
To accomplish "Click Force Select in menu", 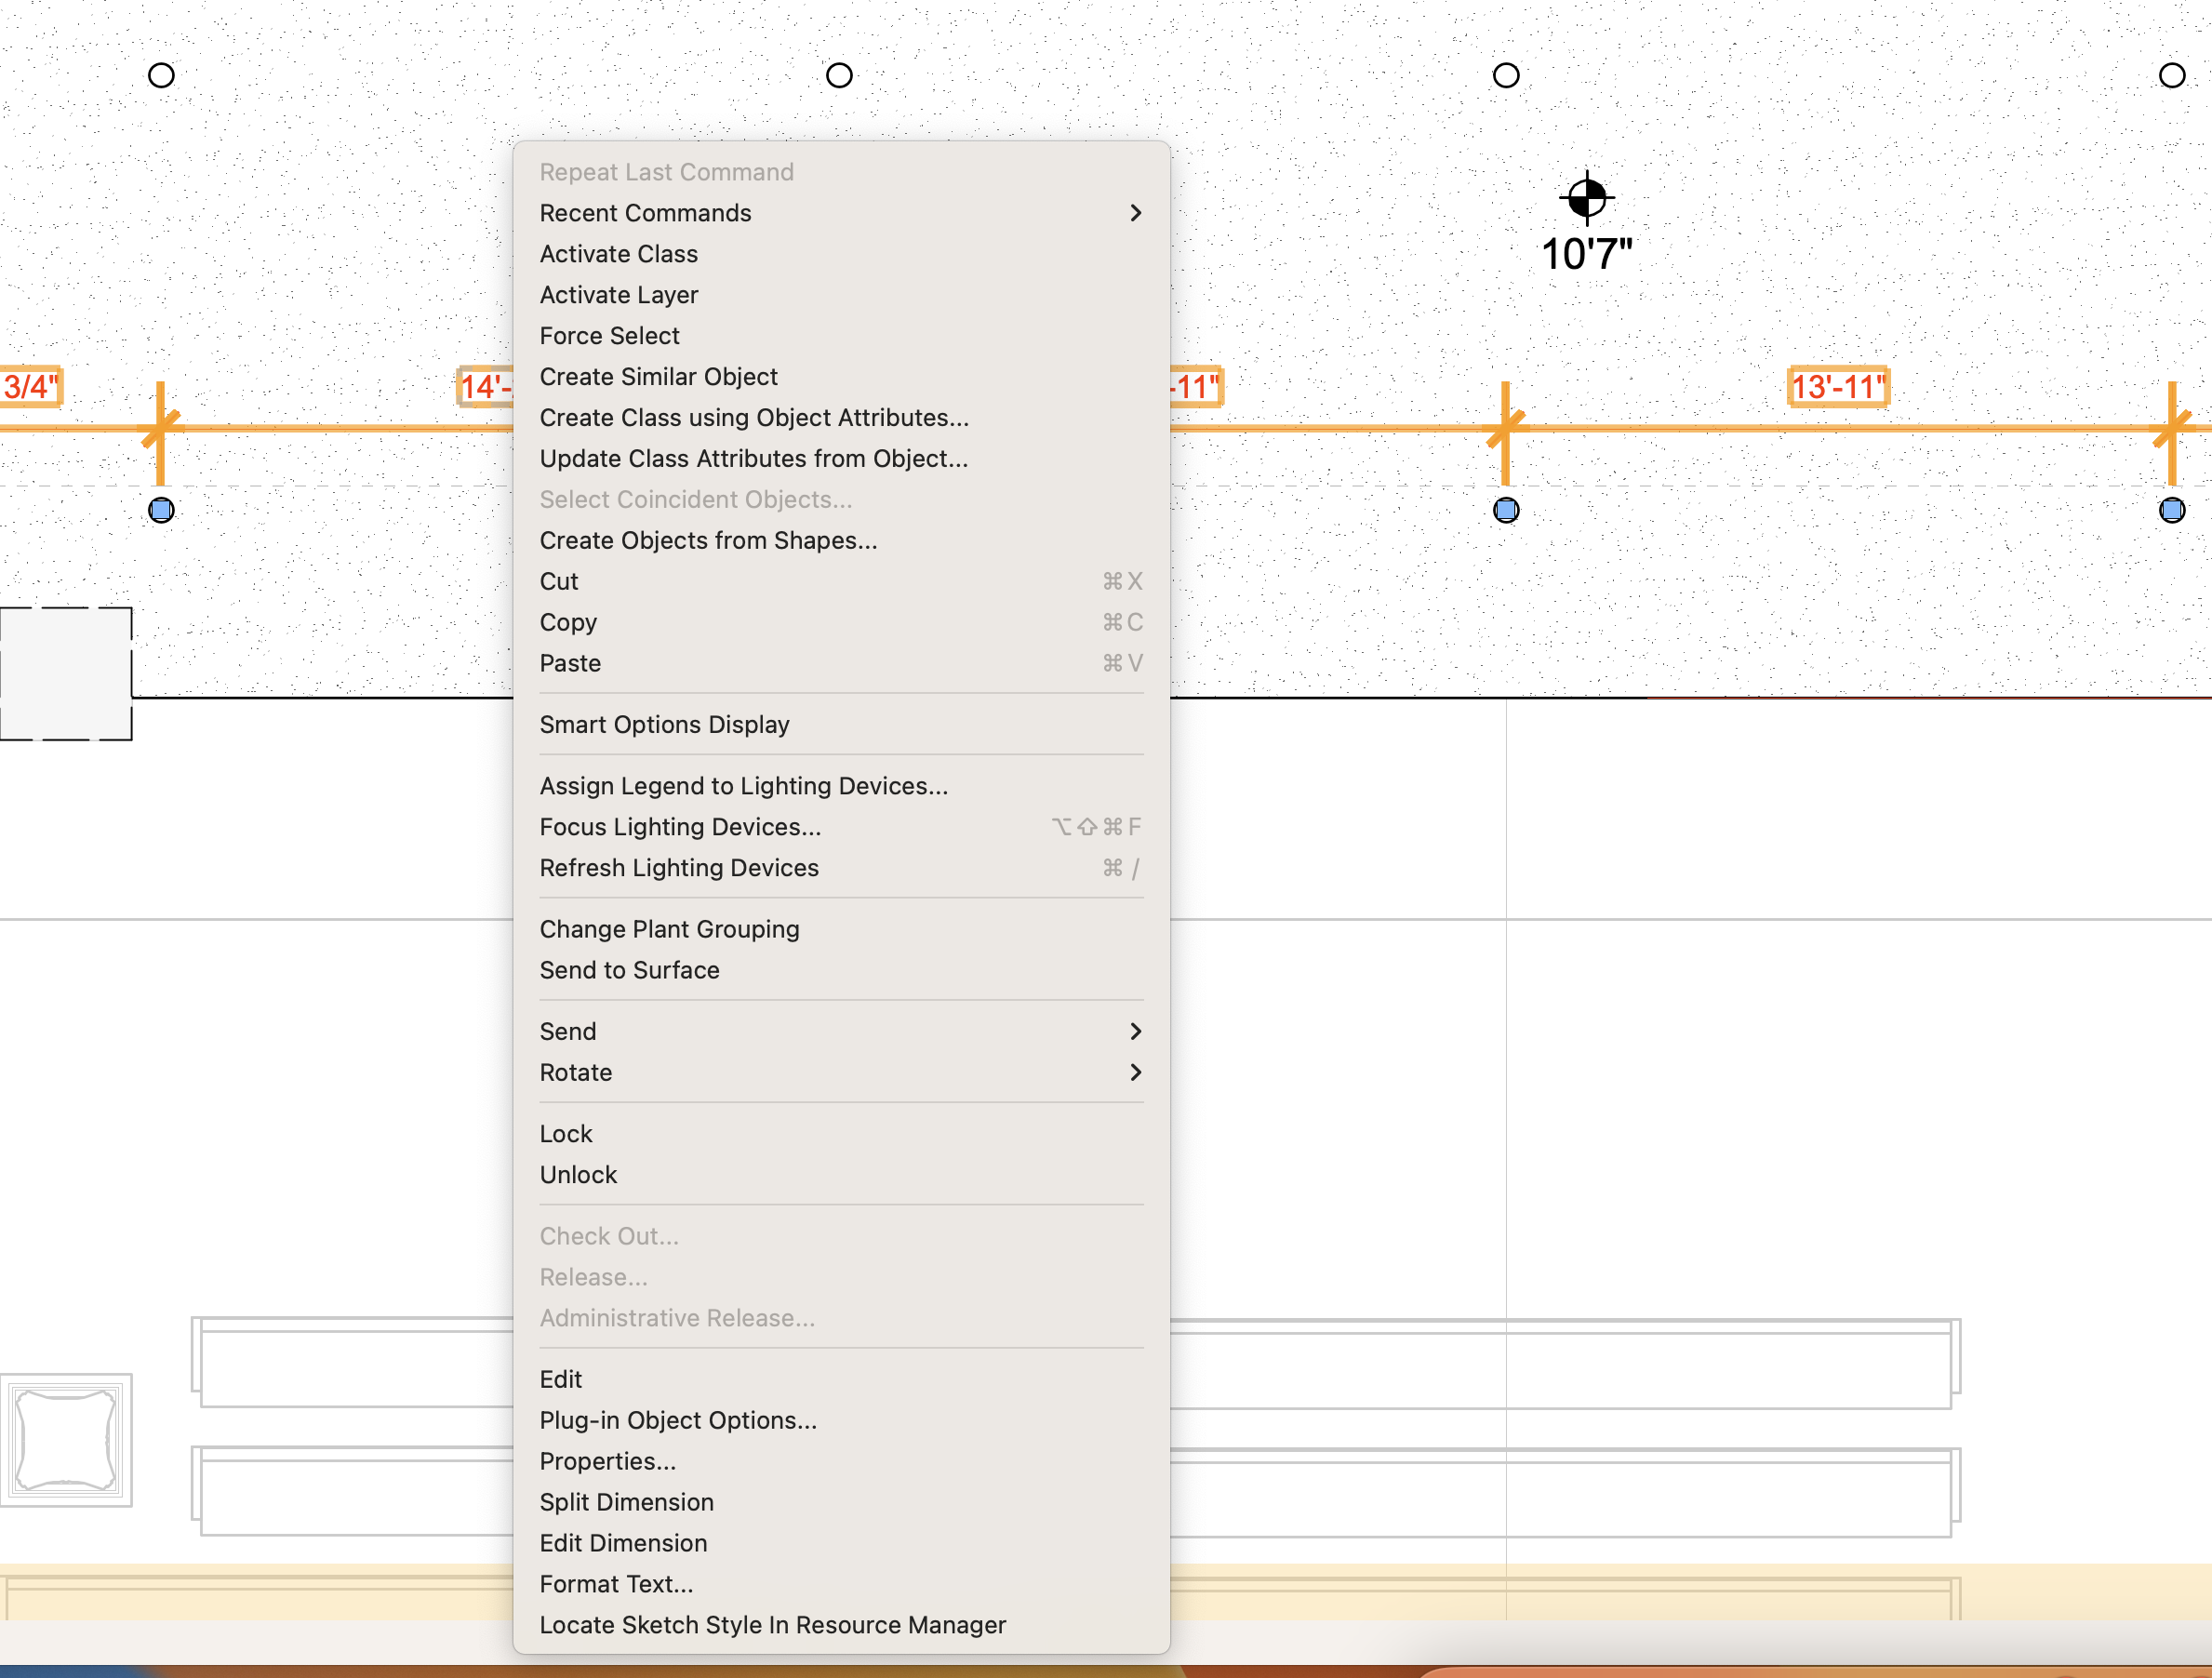I will coord(609,336).
